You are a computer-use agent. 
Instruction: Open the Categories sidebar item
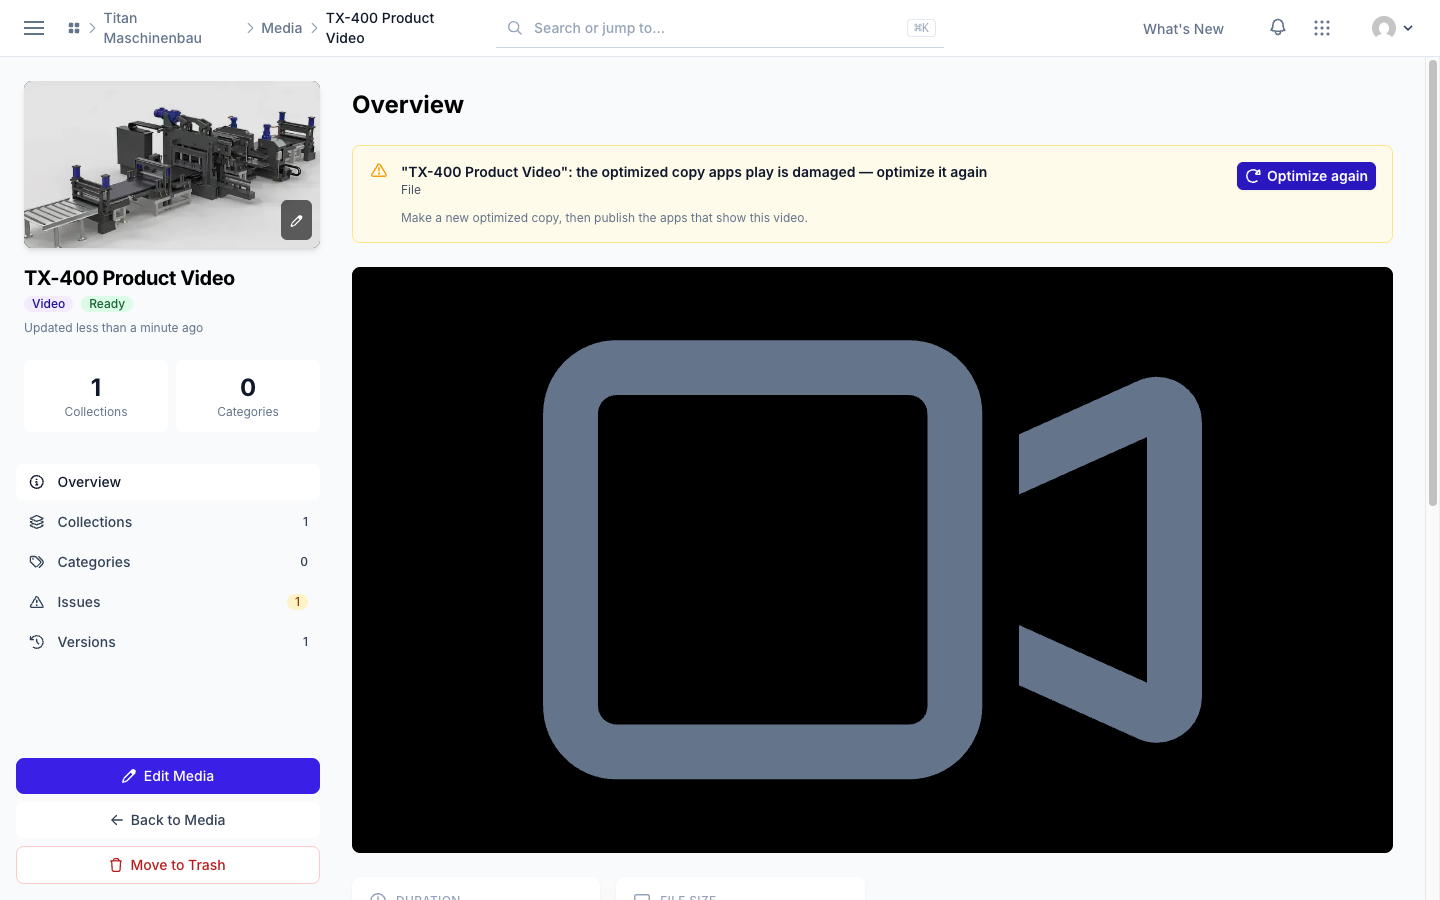[x=168, y=562]
